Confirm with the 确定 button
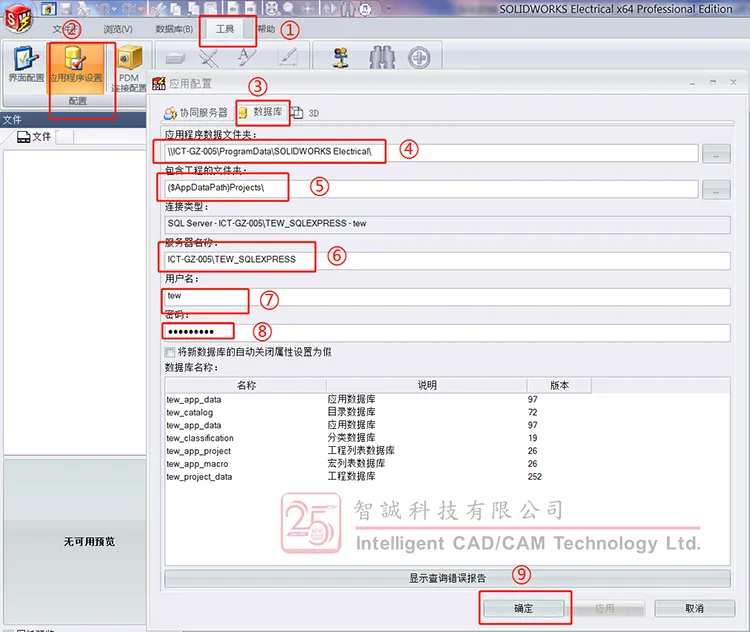Image resolution: width=750 pixels, height=632 pixels. click(523, 609)
